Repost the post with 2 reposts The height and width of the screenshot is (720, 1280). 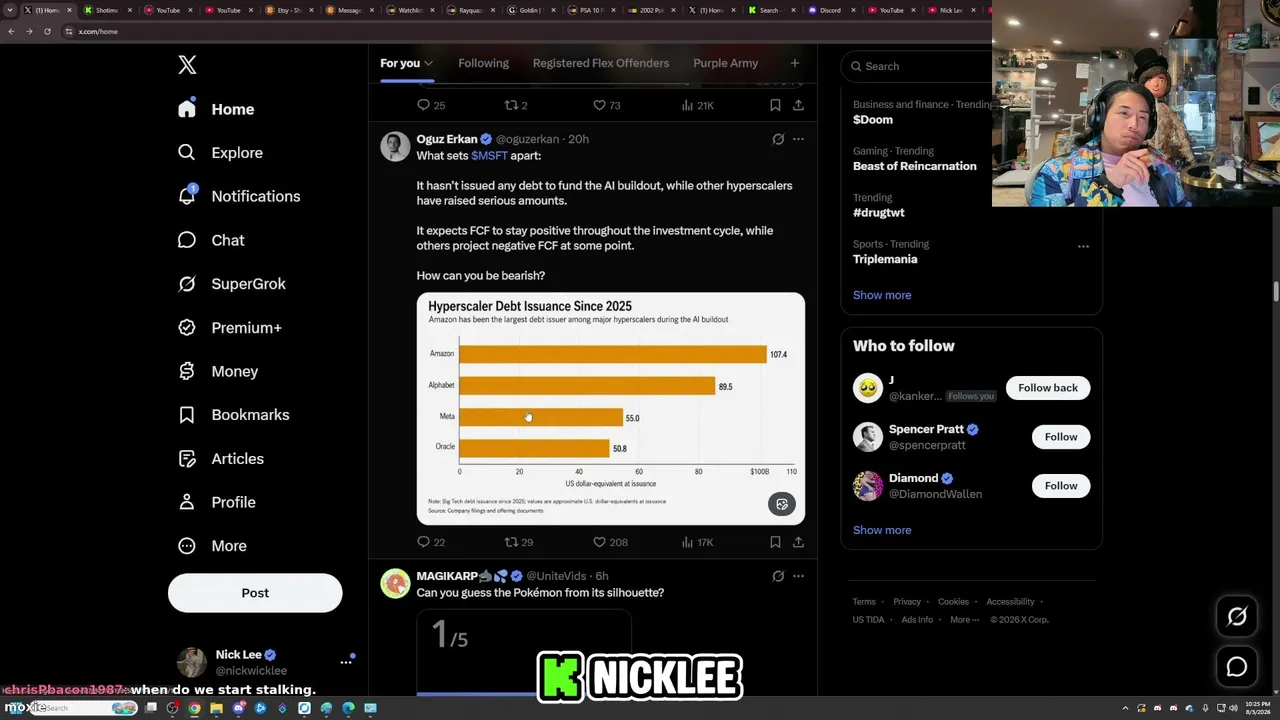coord(515,105)
